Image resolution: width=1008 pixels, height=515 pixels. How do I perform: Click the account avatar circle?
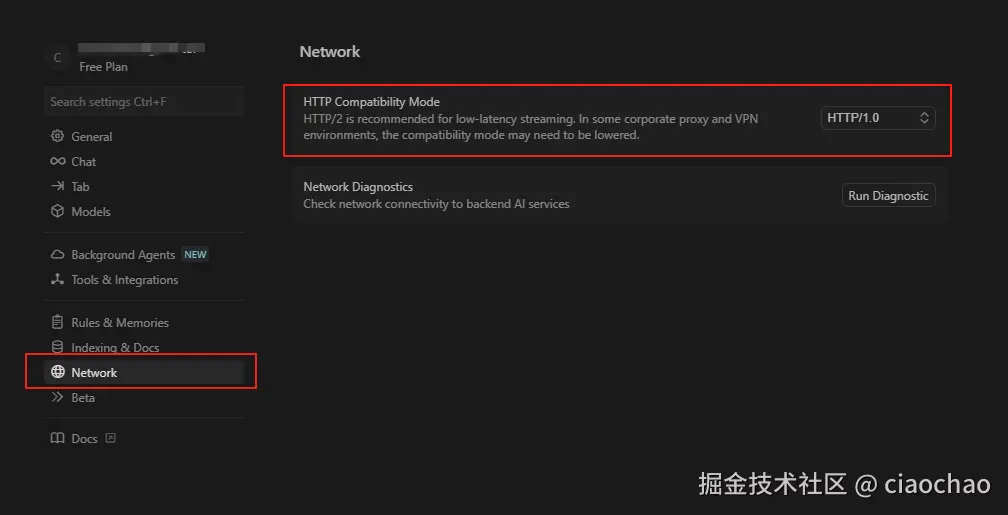pyautogui.click(x=57, y=58)
